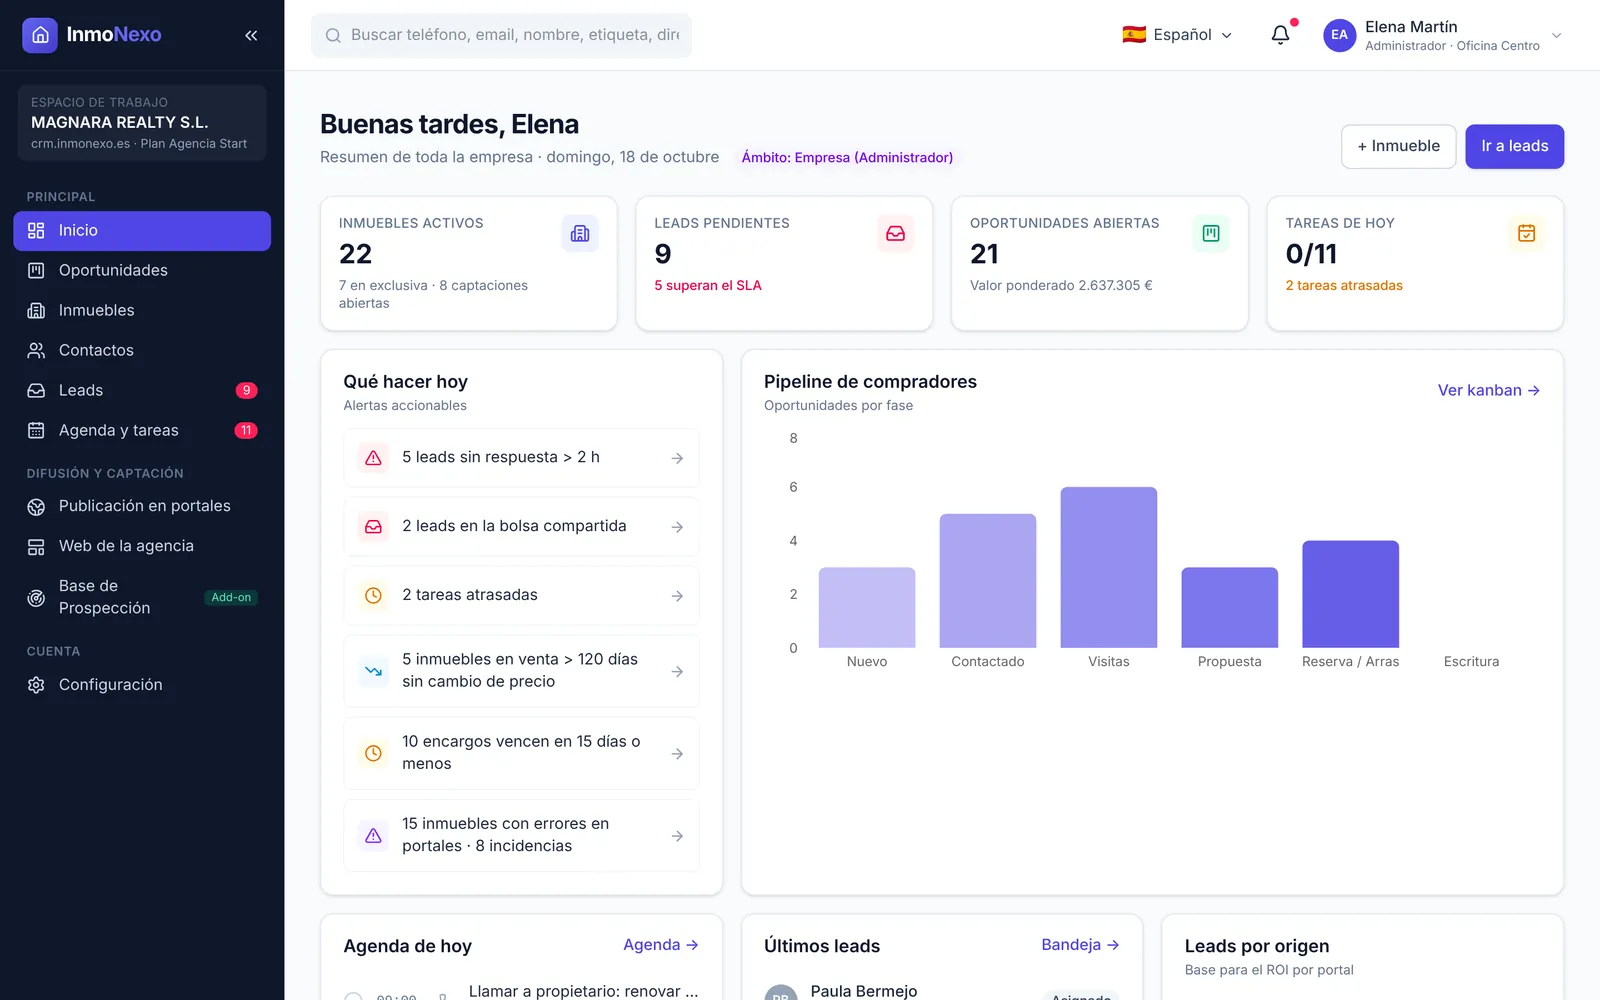Open arrow for 5 leads sin respuesta
1600x1000 pixels.
click(x=677, y=458)
